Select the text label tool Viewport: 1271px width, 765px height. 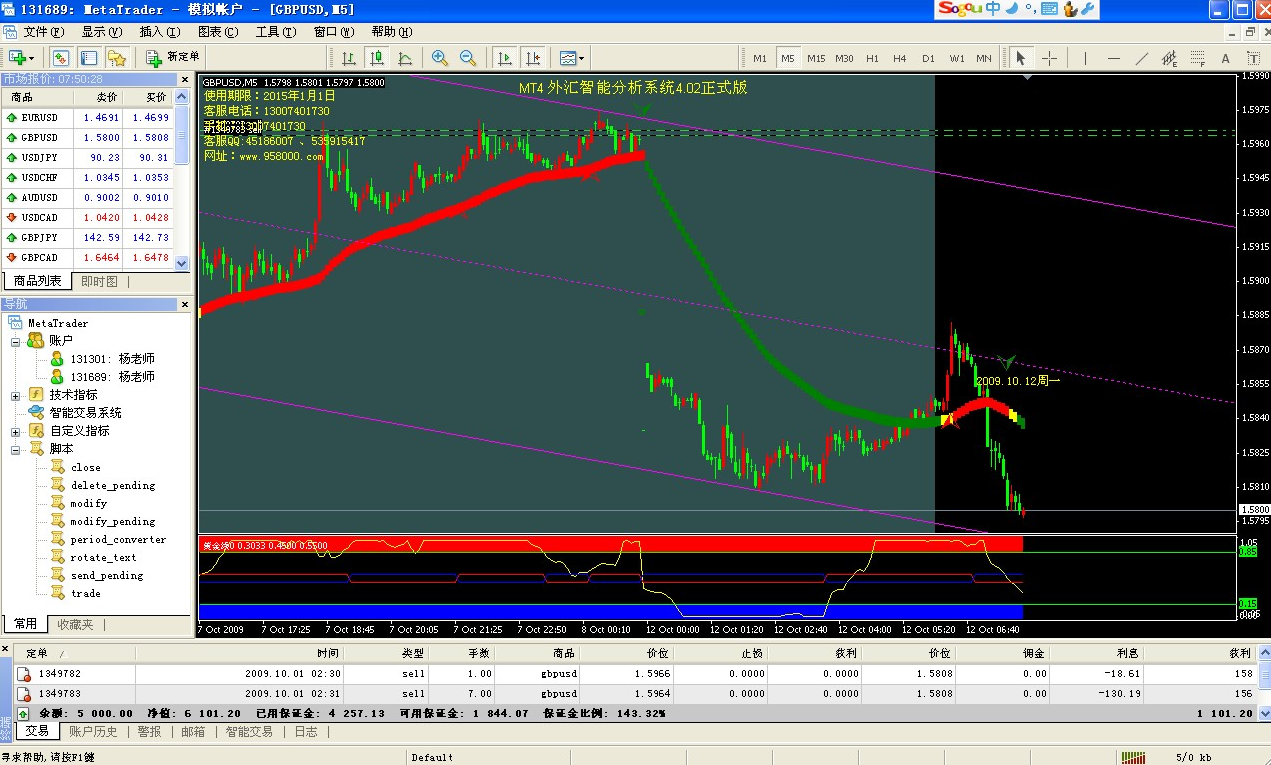tap(1255, 58)
